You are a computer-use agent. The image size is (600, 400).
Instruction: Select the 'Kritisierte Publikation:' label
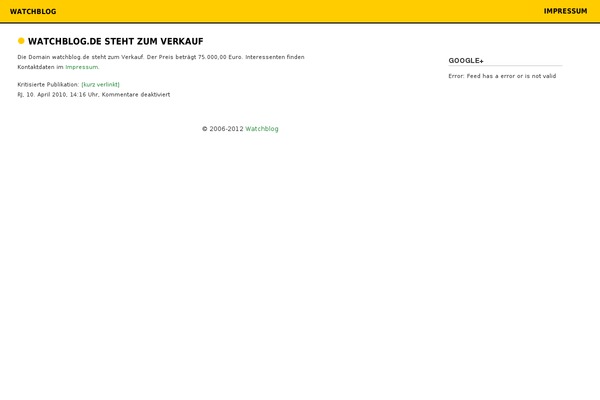(x=48, y=85)
